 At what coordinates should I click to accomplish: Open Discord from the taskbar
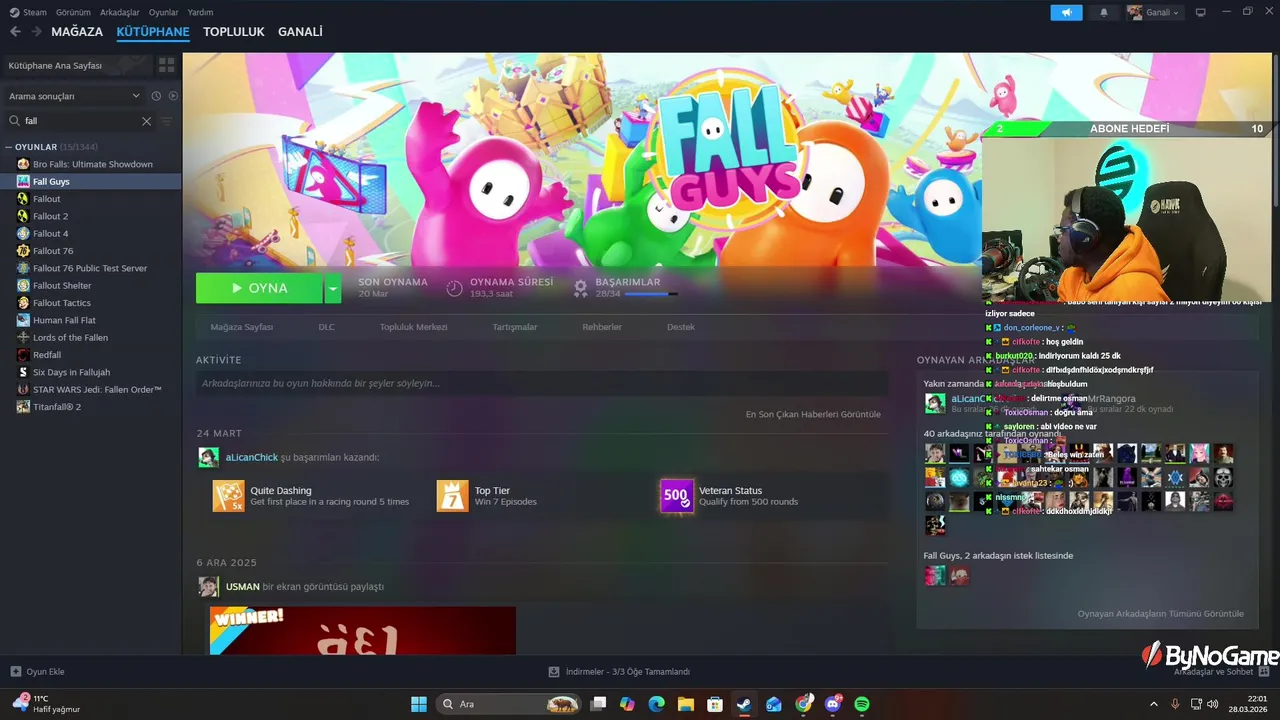(x=833, y=704)
